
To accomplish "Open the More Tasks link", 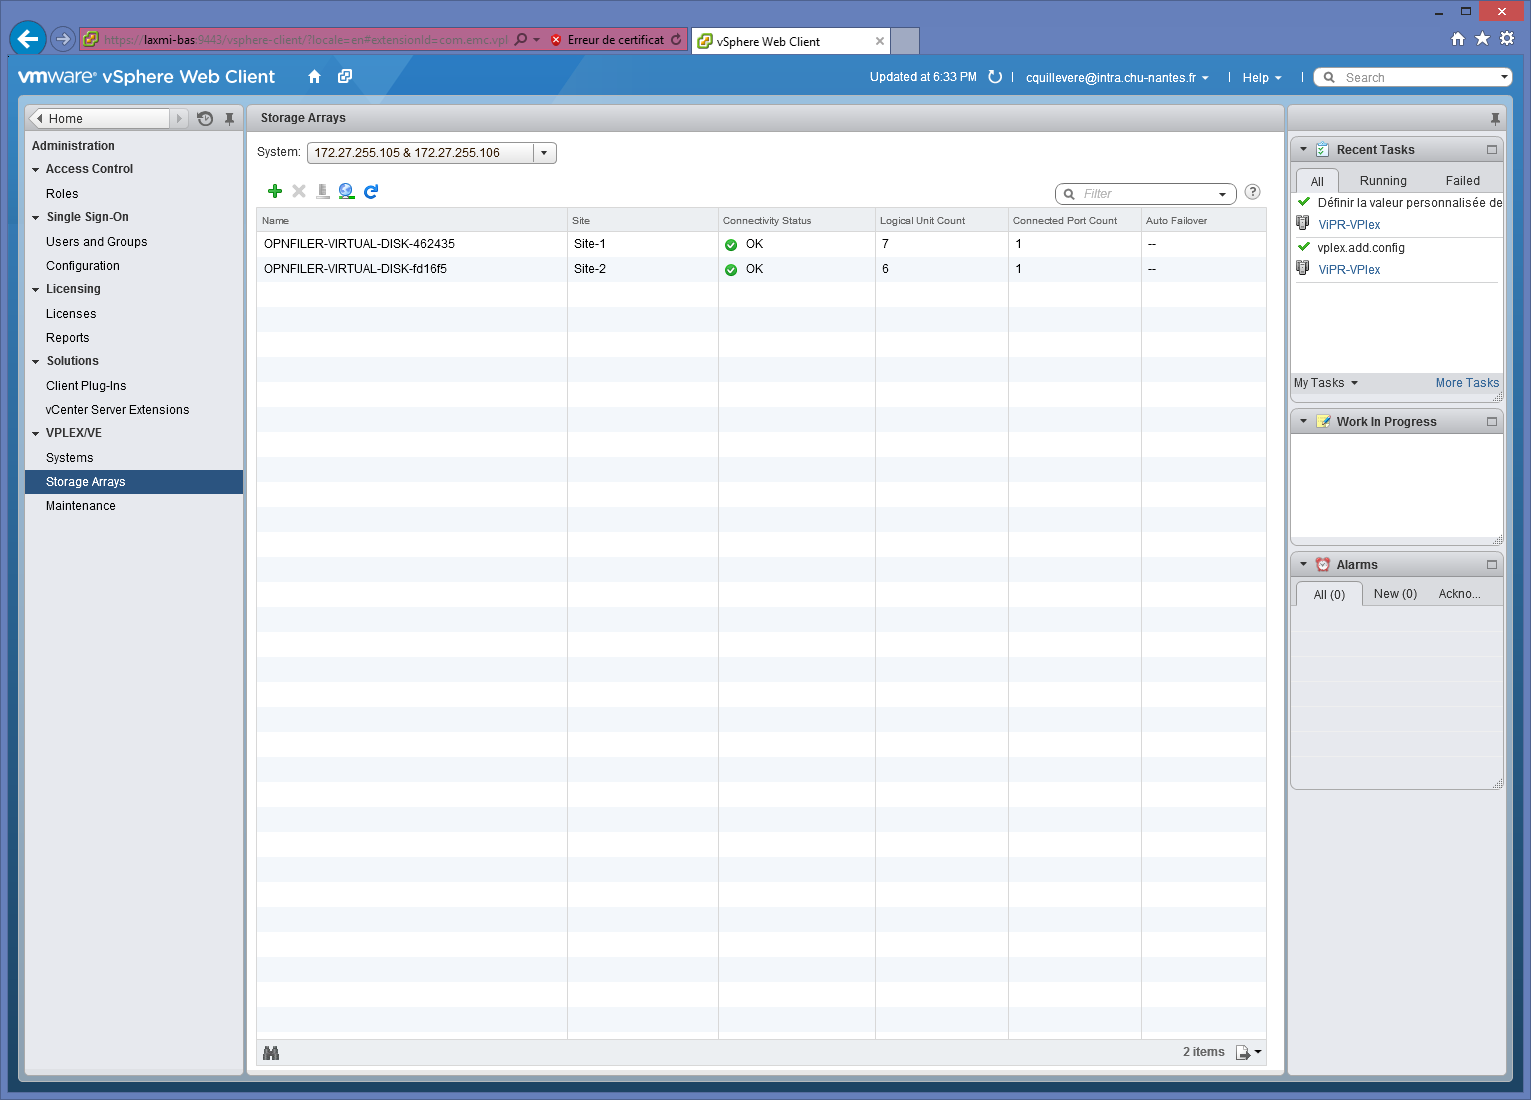I will click(1467, 383).
